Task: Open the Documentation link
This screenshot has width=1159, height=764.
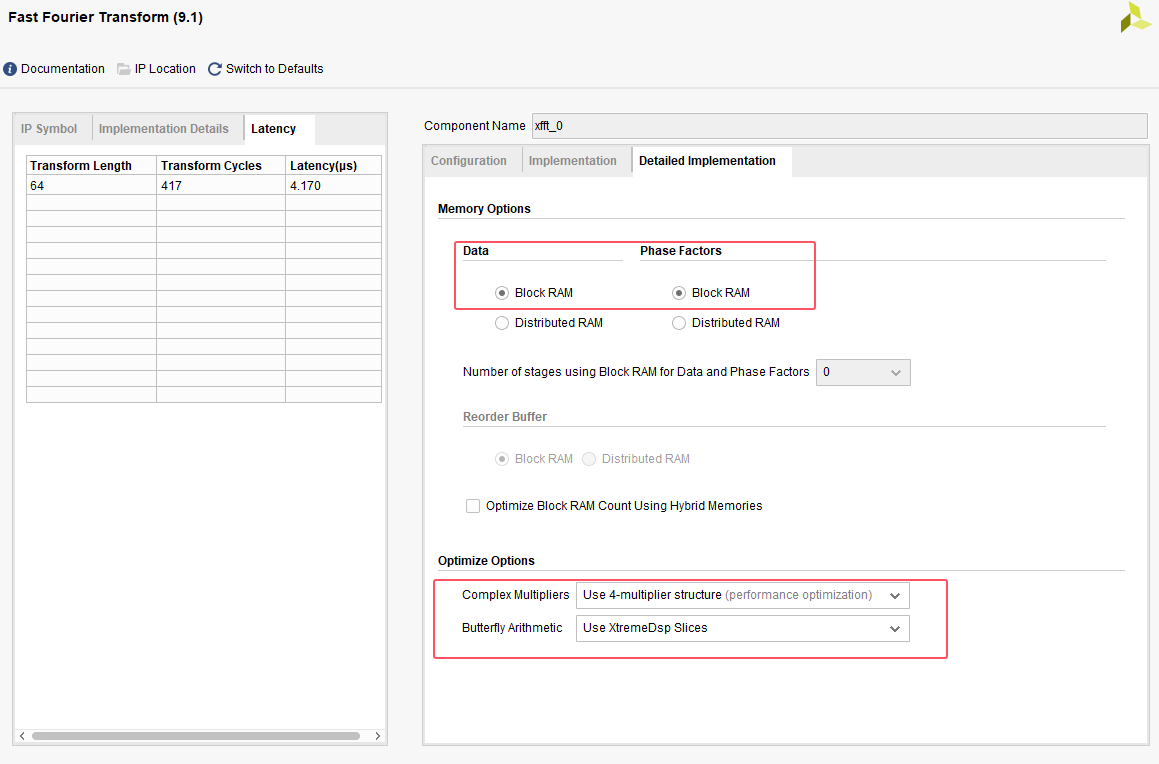Action: [63, 69]
